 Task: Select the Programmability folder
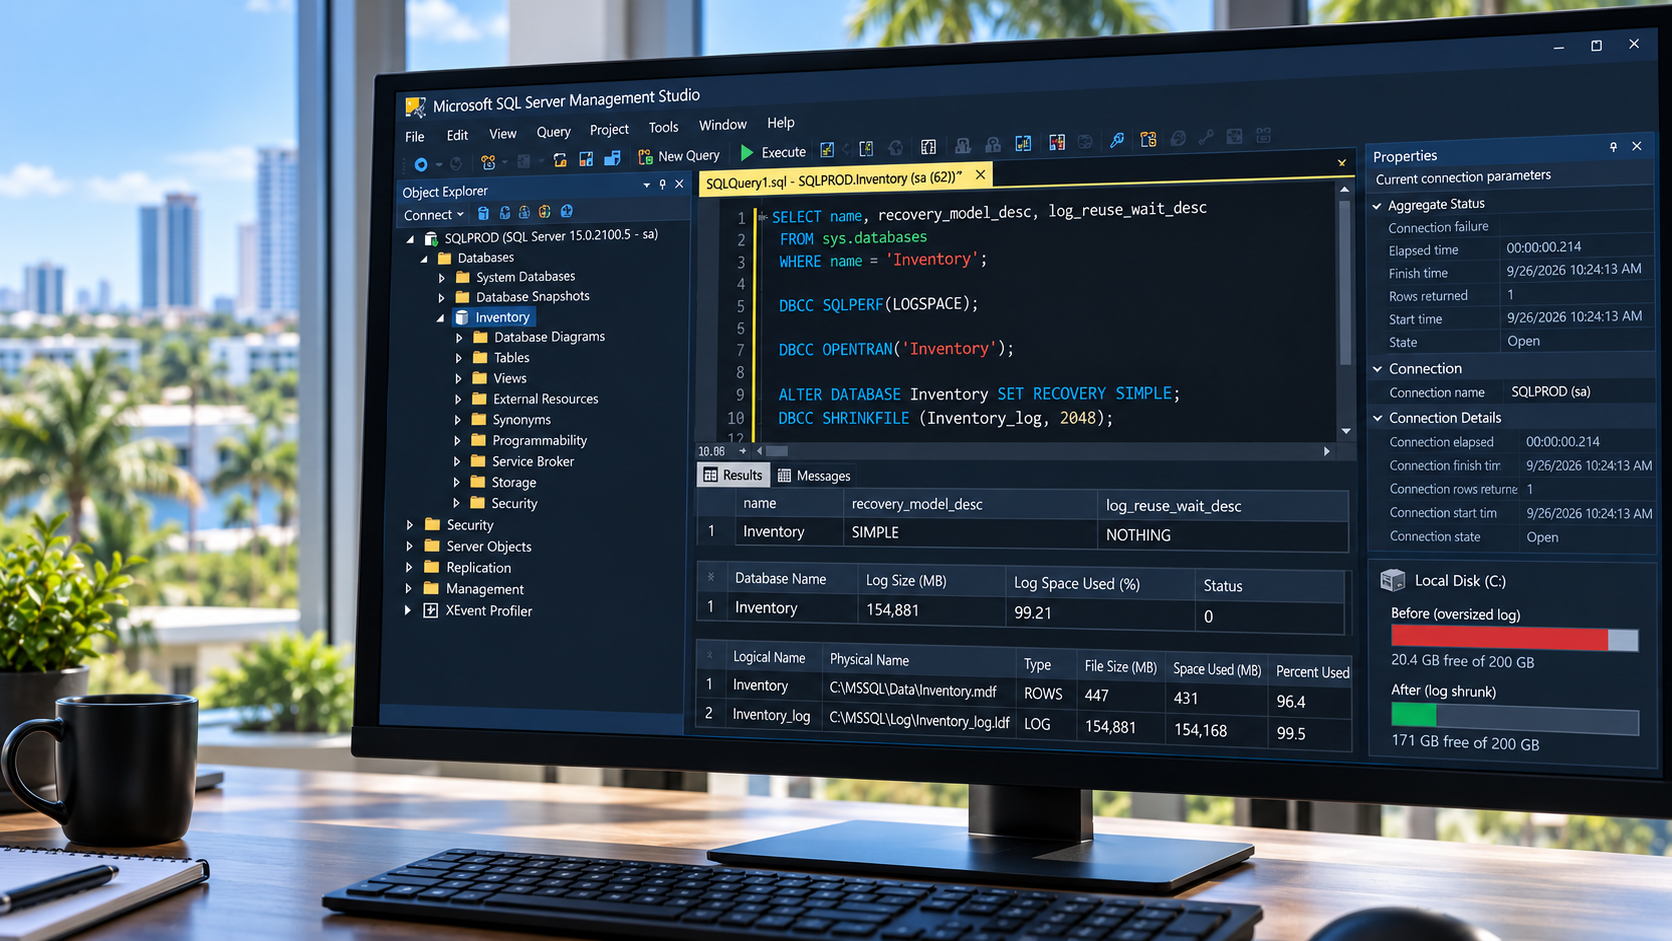click(x=539, y=440)
